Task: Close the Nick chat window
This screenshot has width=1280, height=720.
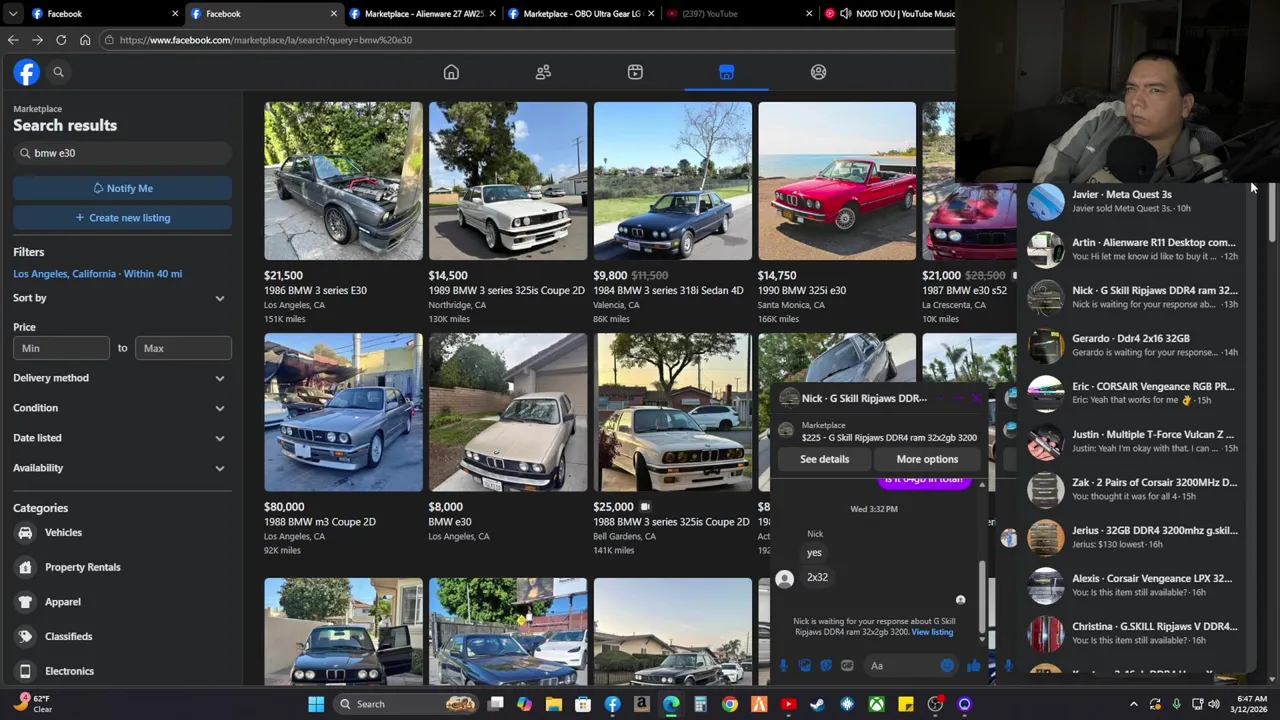Action: click(x=976, y=398)
